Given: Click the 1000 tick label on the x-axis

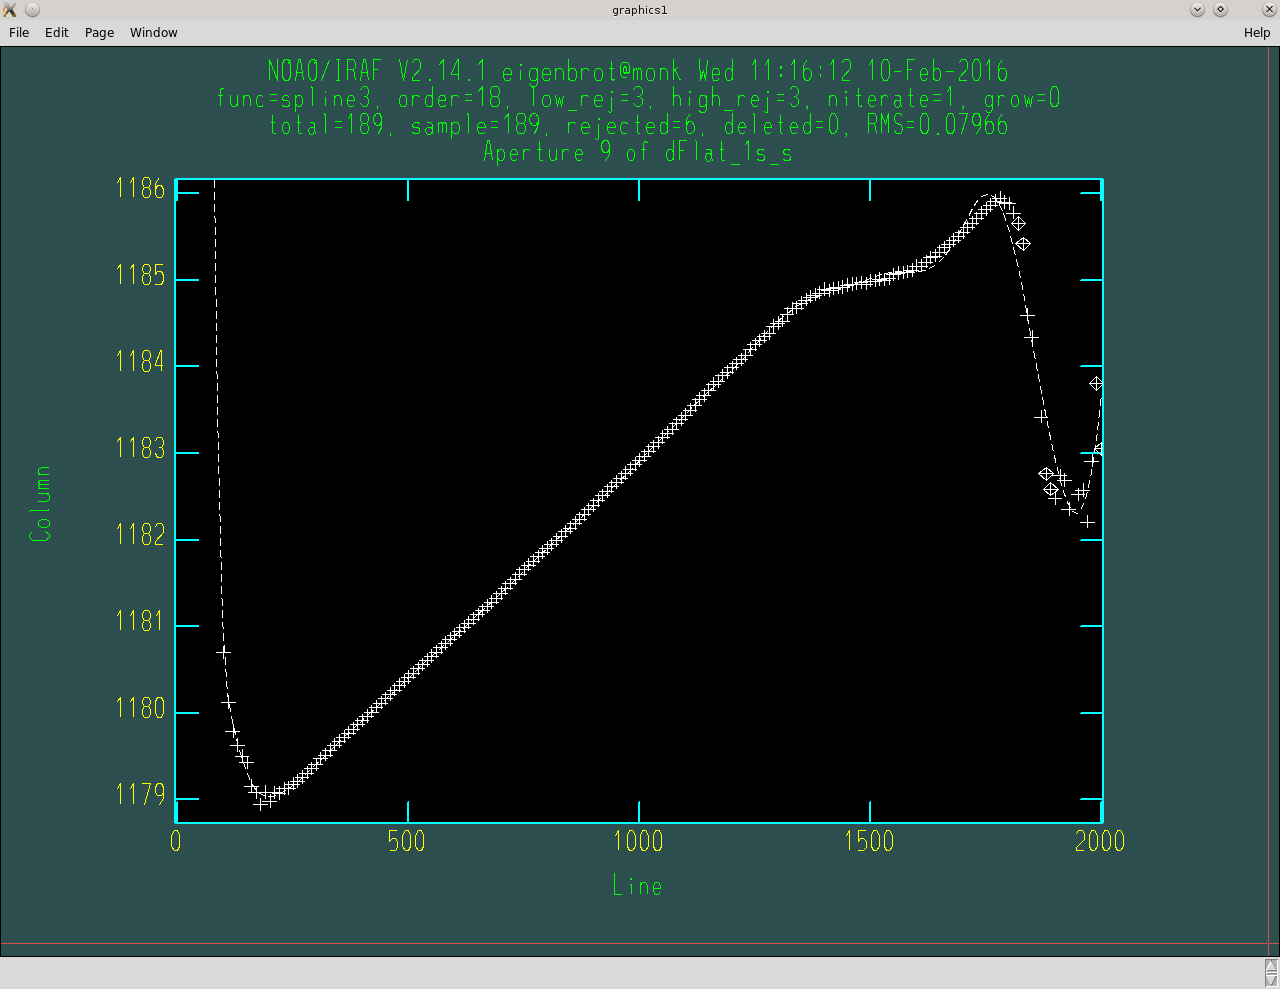Looking at the screenshot, I should point(638,842).
